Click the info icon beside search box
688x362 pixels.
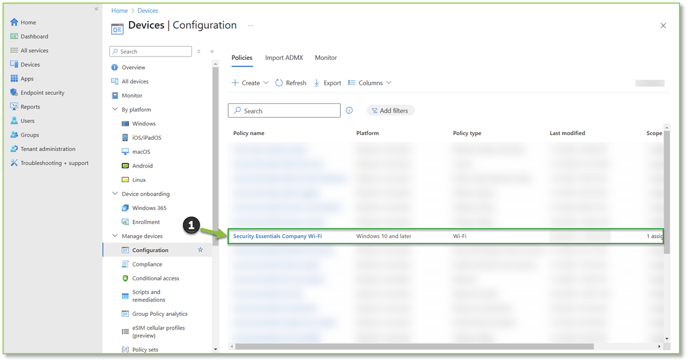click(x=349, y=111)
